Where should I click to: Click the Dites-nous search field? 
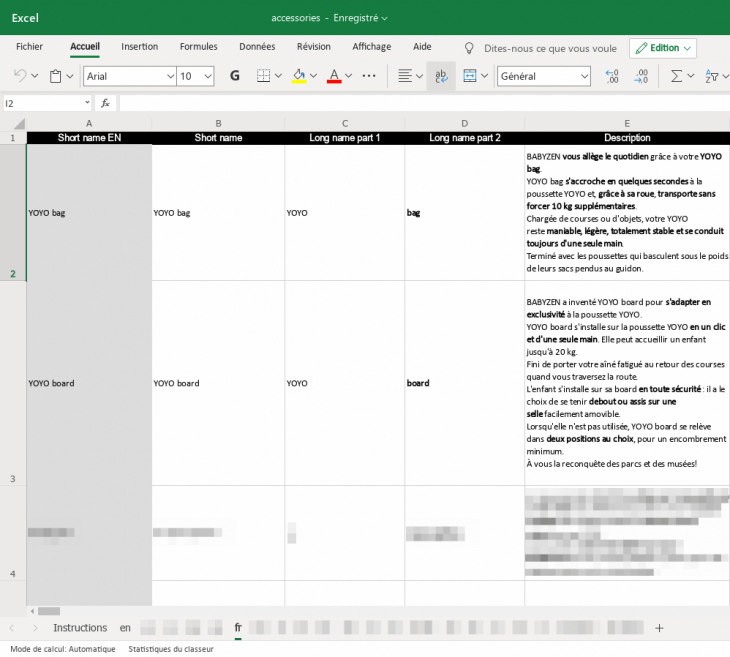click(550, 48)
